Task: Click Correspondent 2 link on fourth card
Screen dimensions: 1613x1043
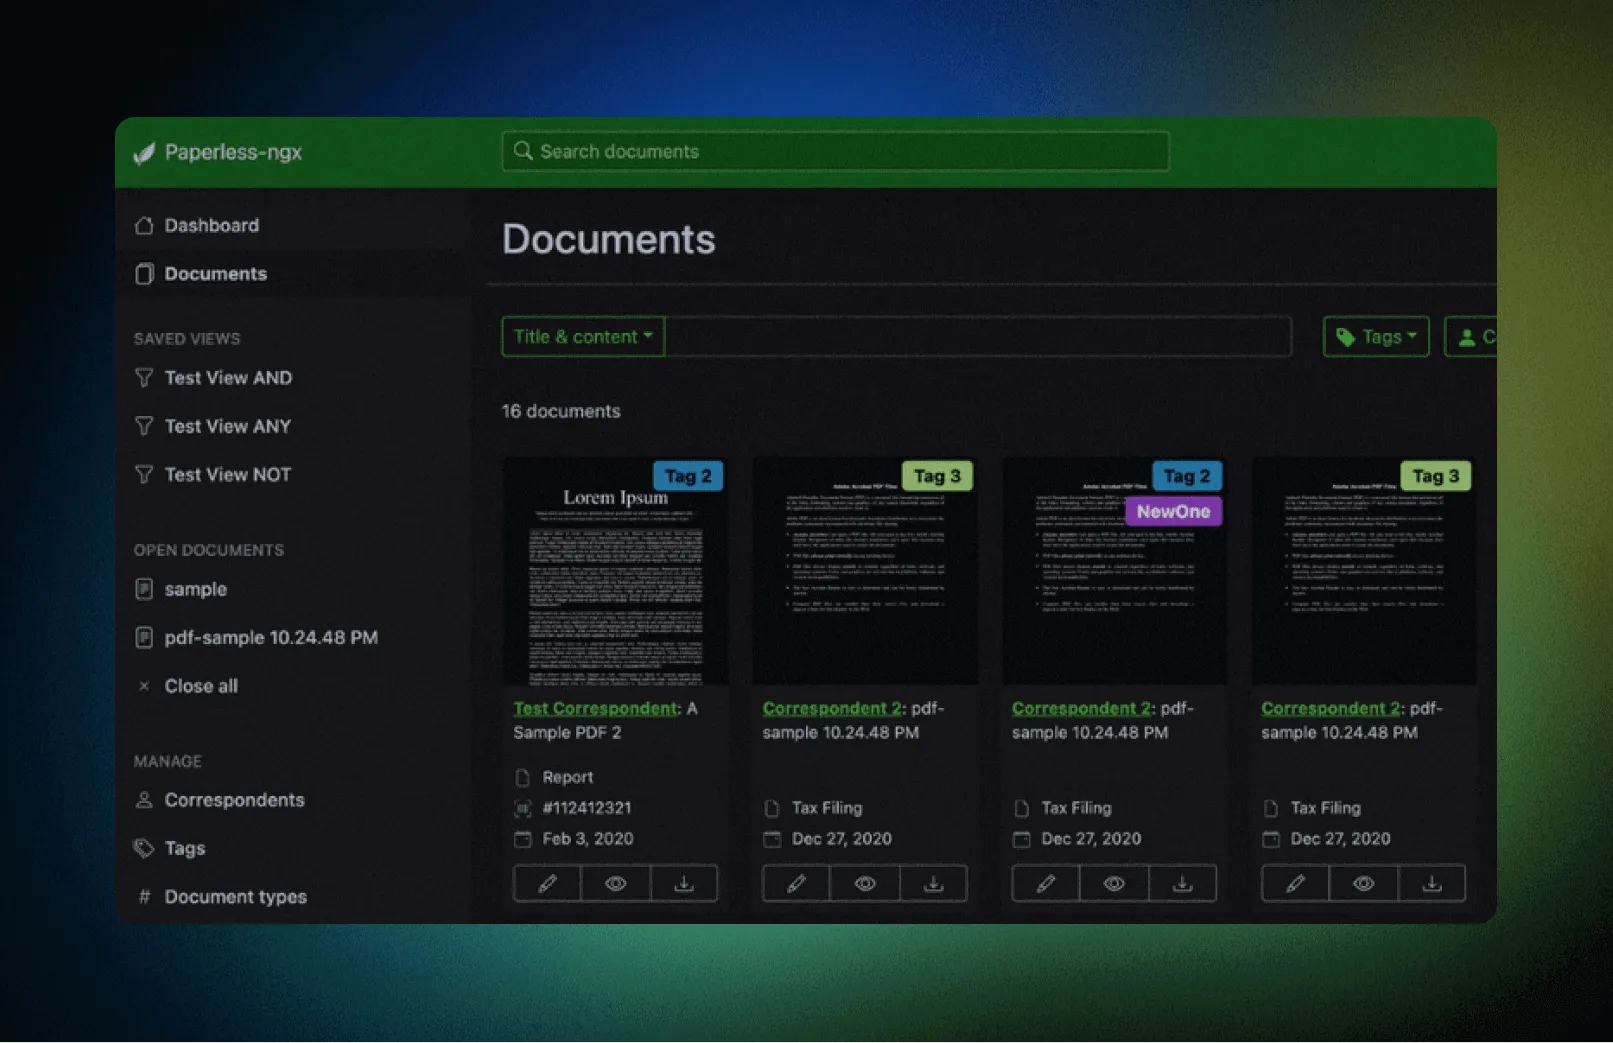Action: (x=1331, y=708)
